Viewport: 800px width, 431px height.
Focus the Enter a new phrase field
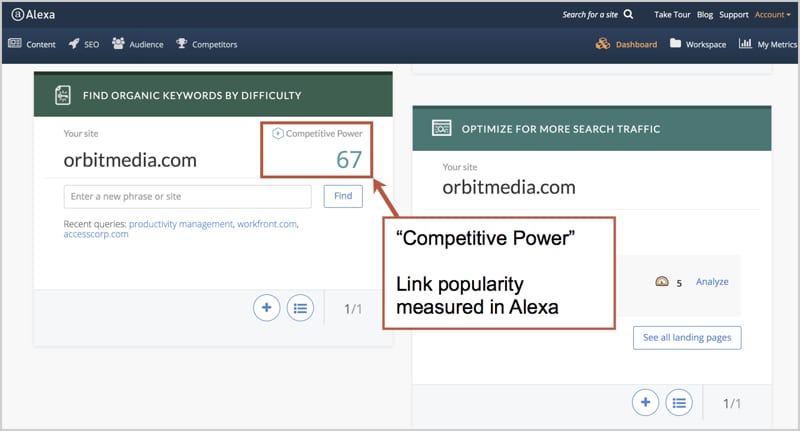(x=187, y=196)
